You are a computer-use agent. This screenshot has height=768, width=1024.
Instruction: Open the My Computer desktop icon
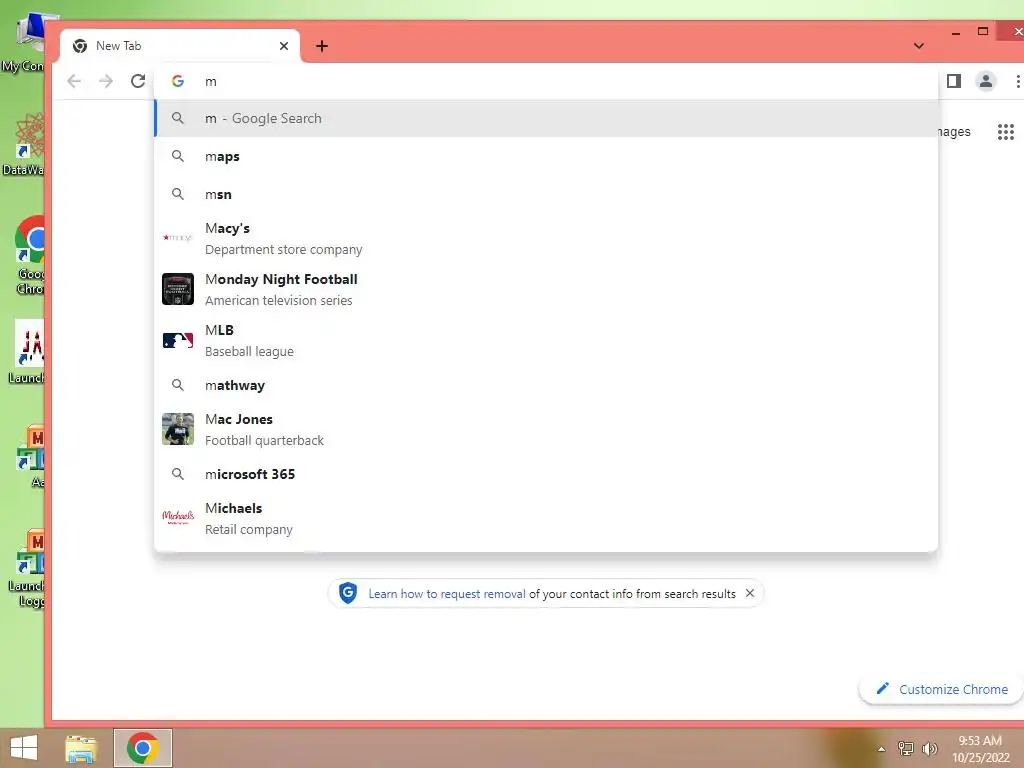[x=24, y=44]
